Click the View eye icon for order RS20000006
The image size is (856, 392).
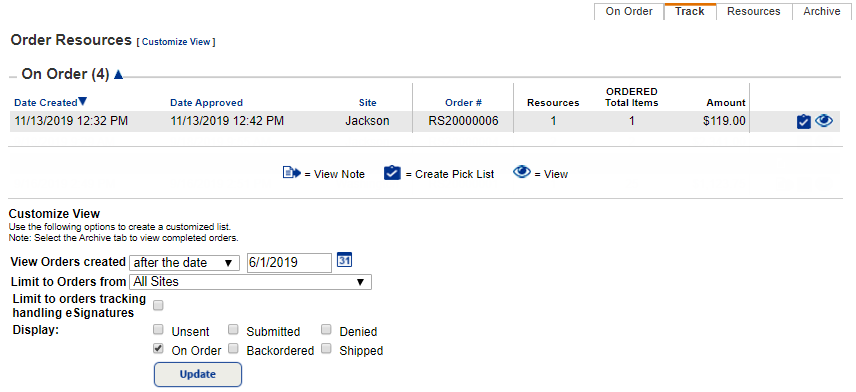[824, 121]
